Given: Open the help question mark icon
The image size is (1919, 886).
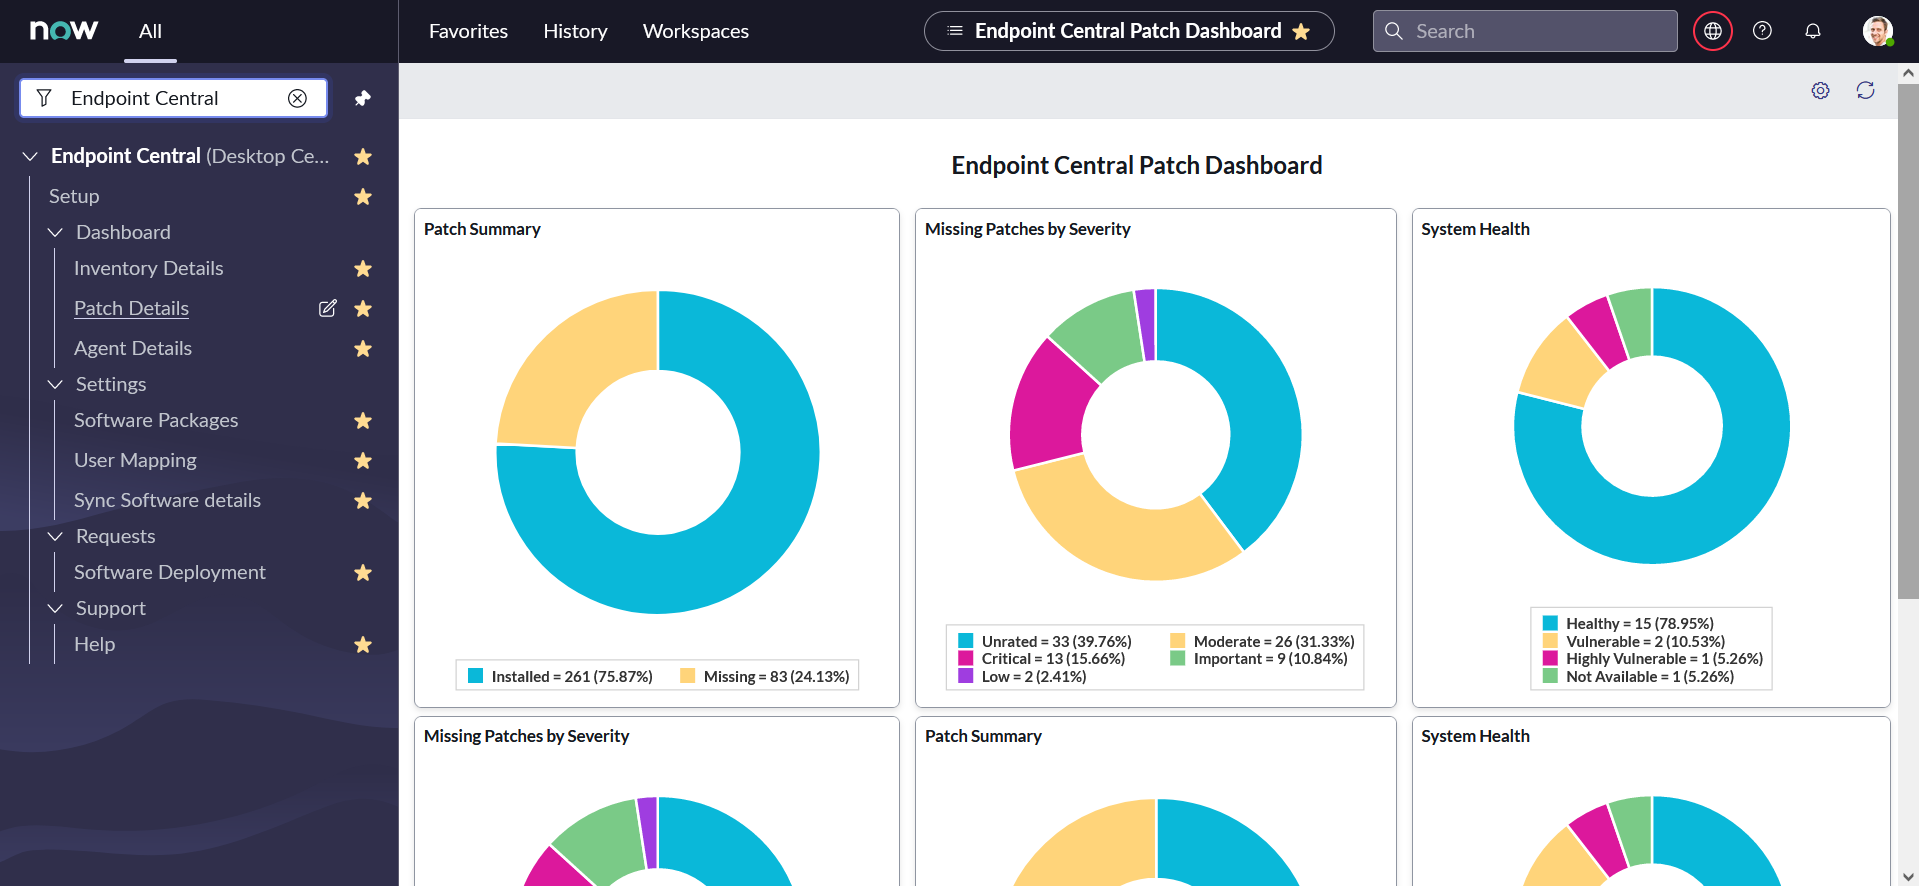Looking at the screenshot, I should pos(1762,31).
